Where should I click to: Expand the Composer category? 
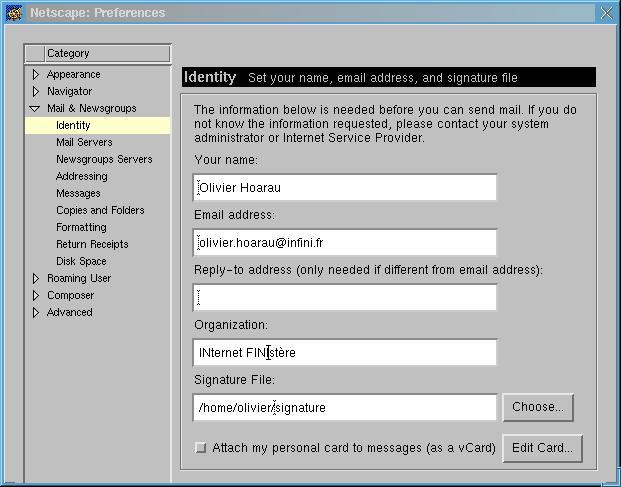coord(35,295)
